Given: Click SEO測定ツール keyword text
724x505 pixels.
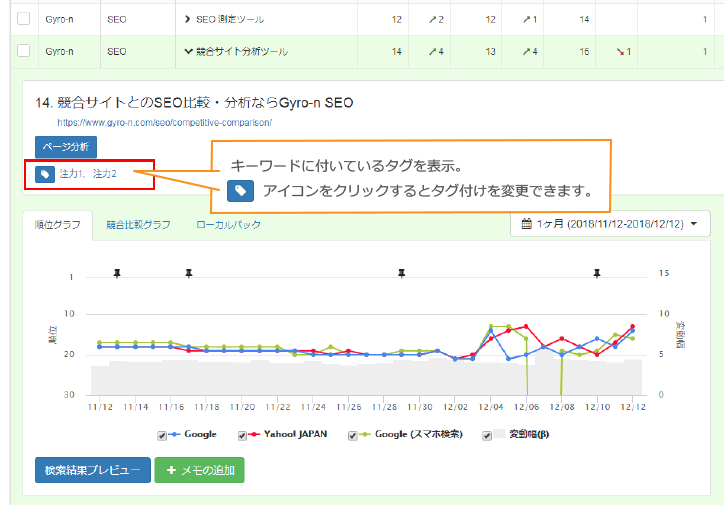Looking at the screenshot, I should tap(230, 19).
